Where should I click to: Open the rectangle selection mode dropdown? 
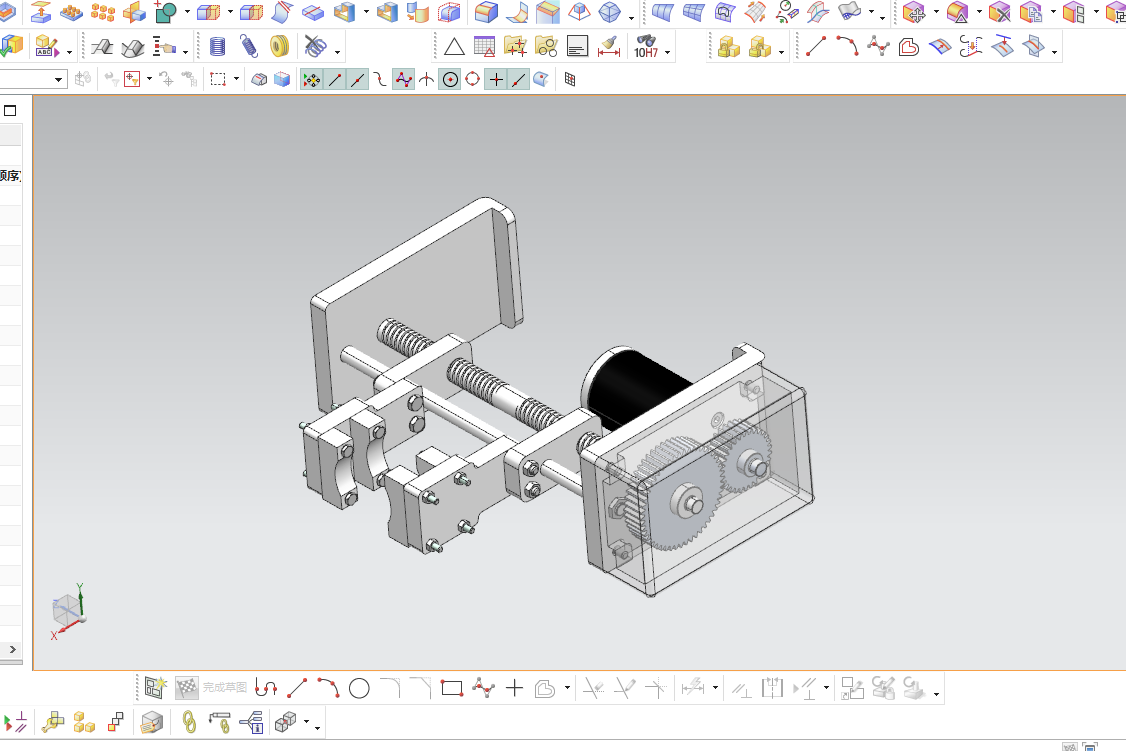(x=236, y=79)
